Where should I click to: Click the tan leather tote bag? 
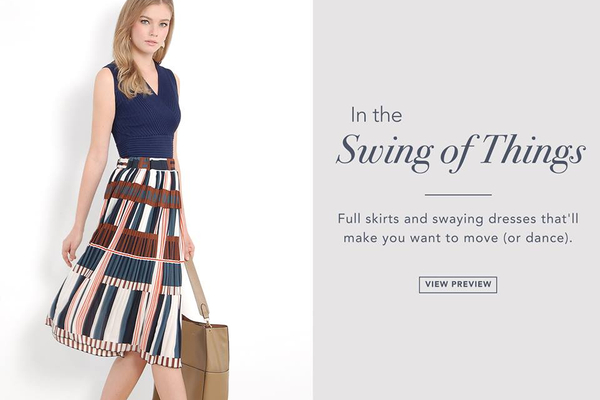(x=205, y=356)
